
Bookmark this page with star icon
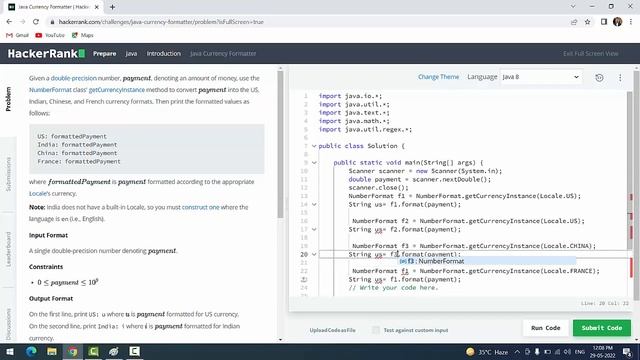587,22
